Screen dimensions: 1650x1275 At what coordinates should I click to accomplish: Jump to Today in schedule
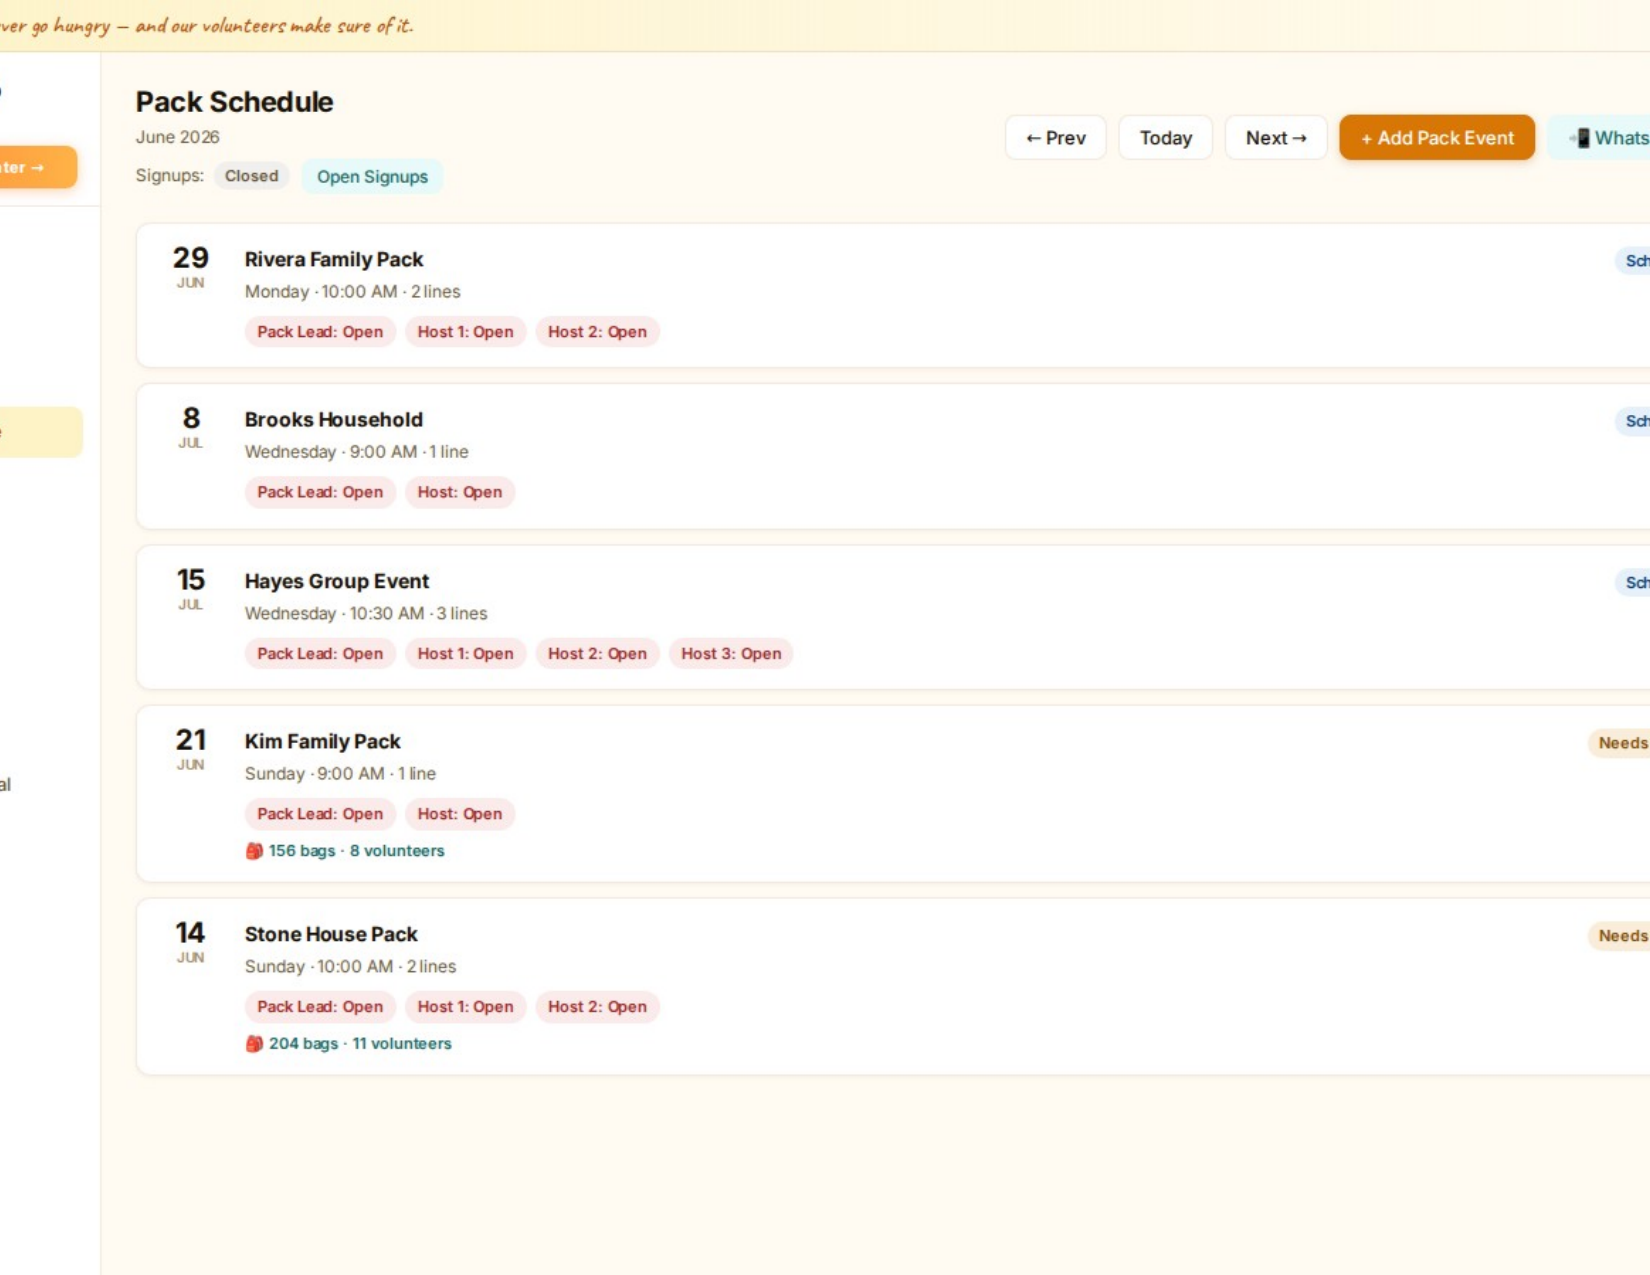point(1166,138)
